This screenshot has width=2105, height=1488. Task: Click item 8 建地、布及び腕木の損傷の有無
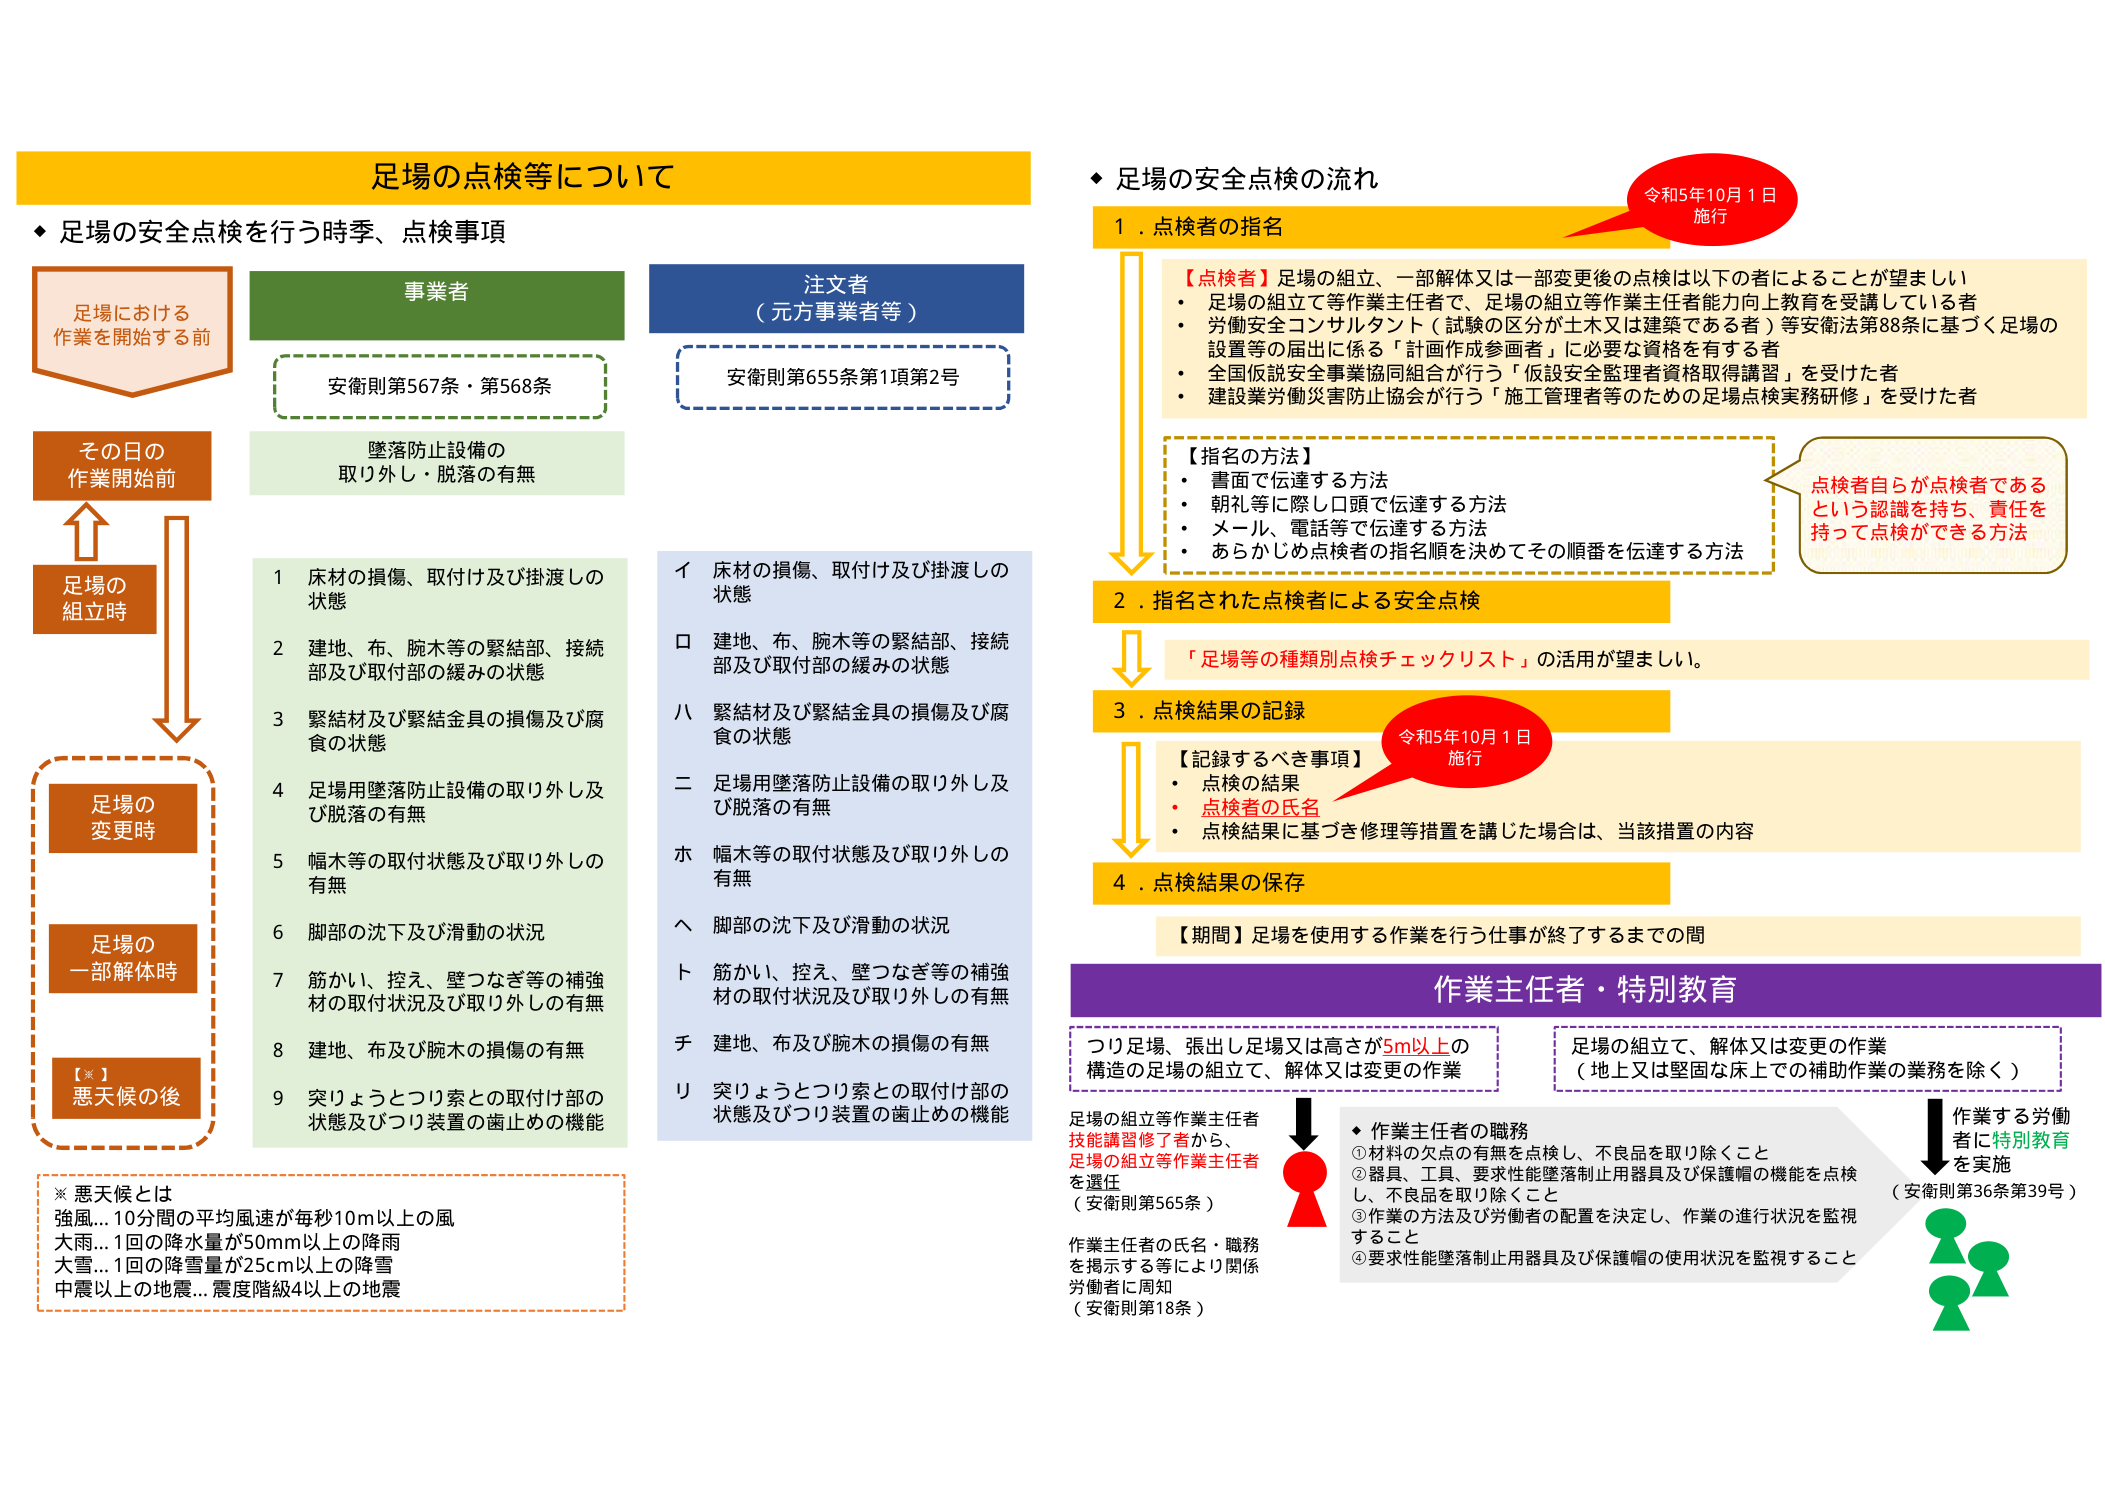tap(428, 1050)
